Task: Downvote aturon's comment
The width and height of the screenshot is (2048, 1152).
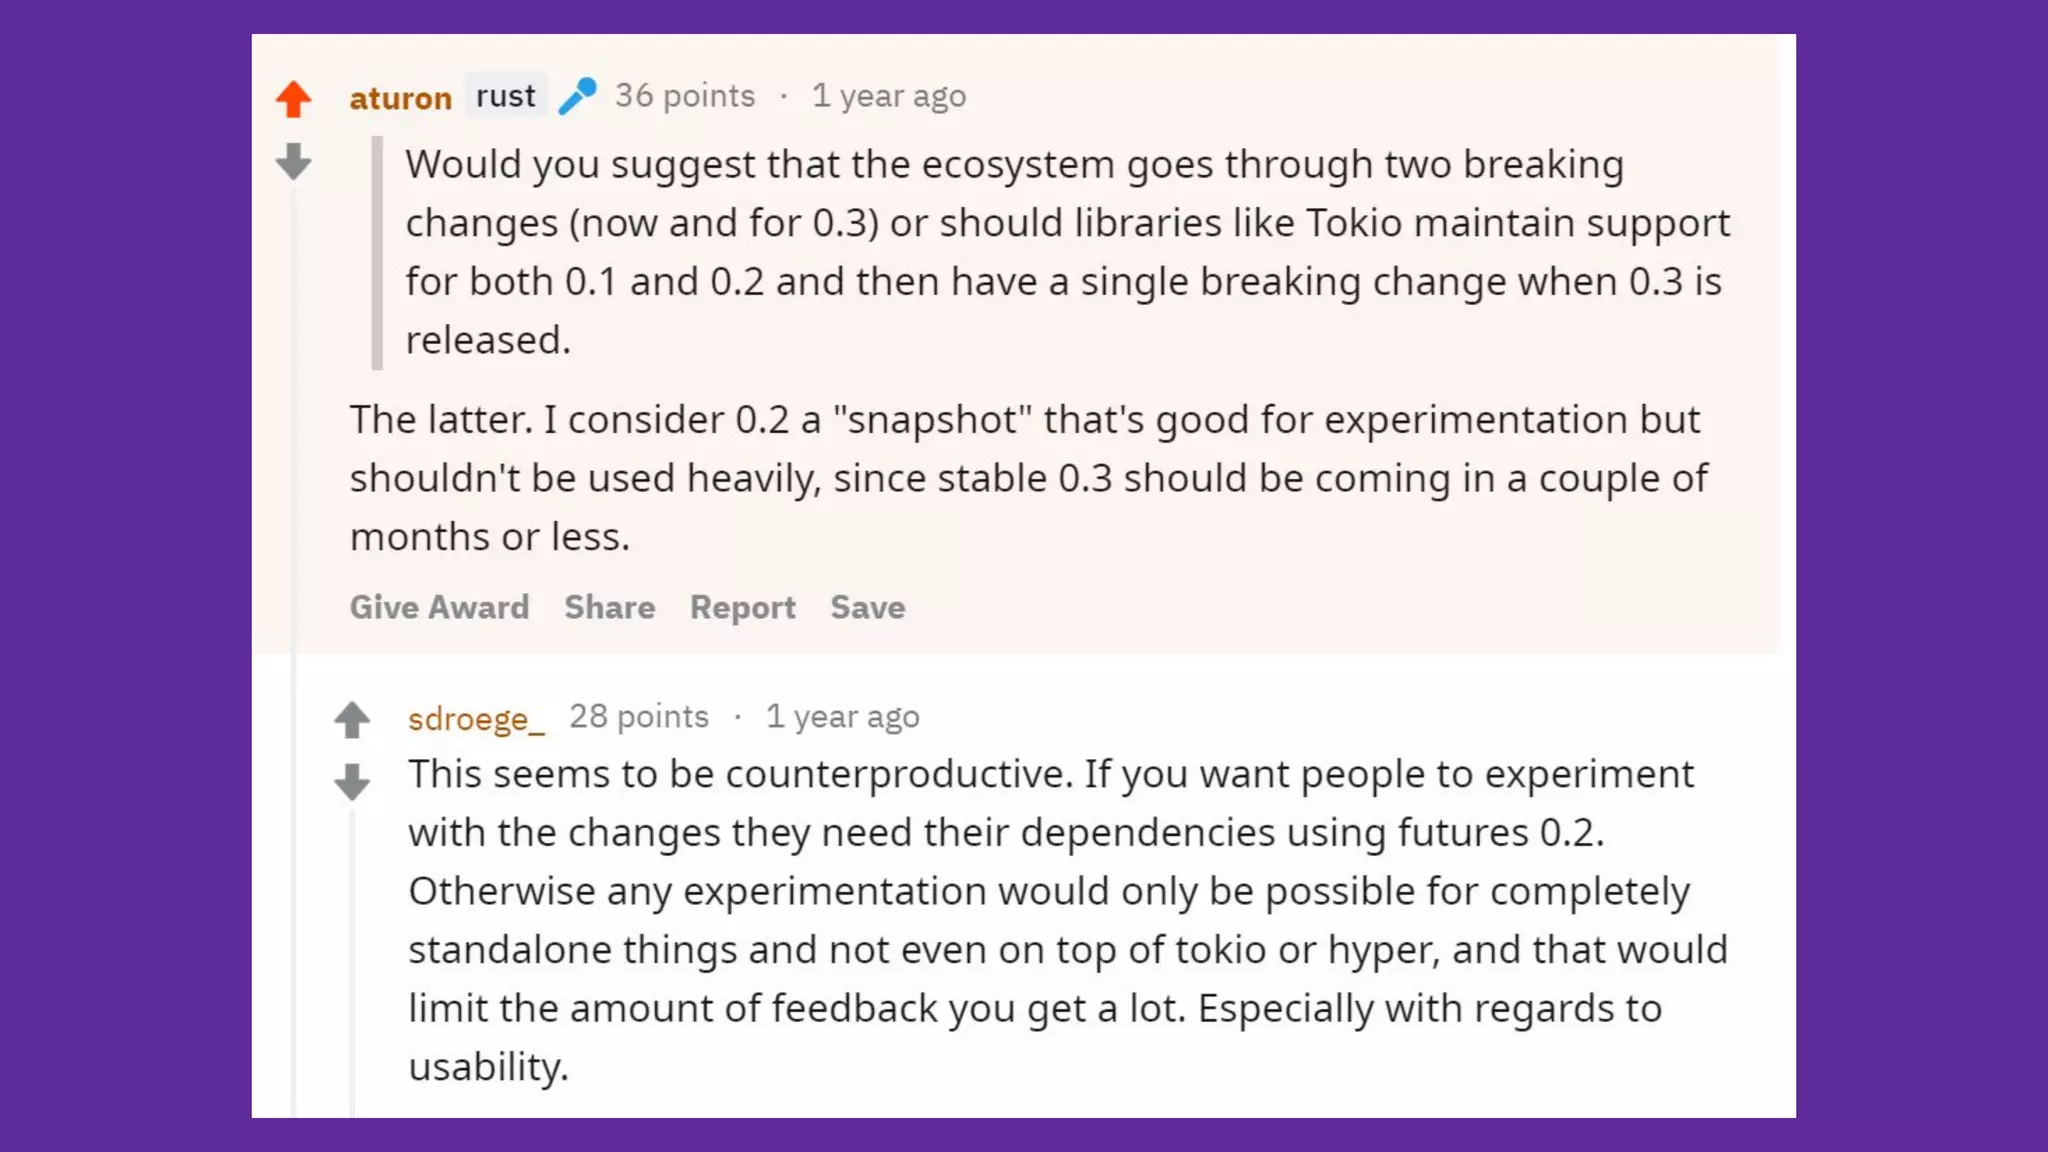Action: pyautogui.click(x=293, y=161)
